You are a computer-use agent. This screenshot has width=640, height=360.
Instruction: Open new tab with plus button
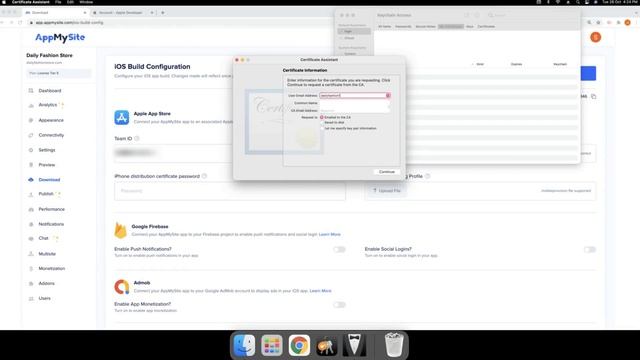162,13
